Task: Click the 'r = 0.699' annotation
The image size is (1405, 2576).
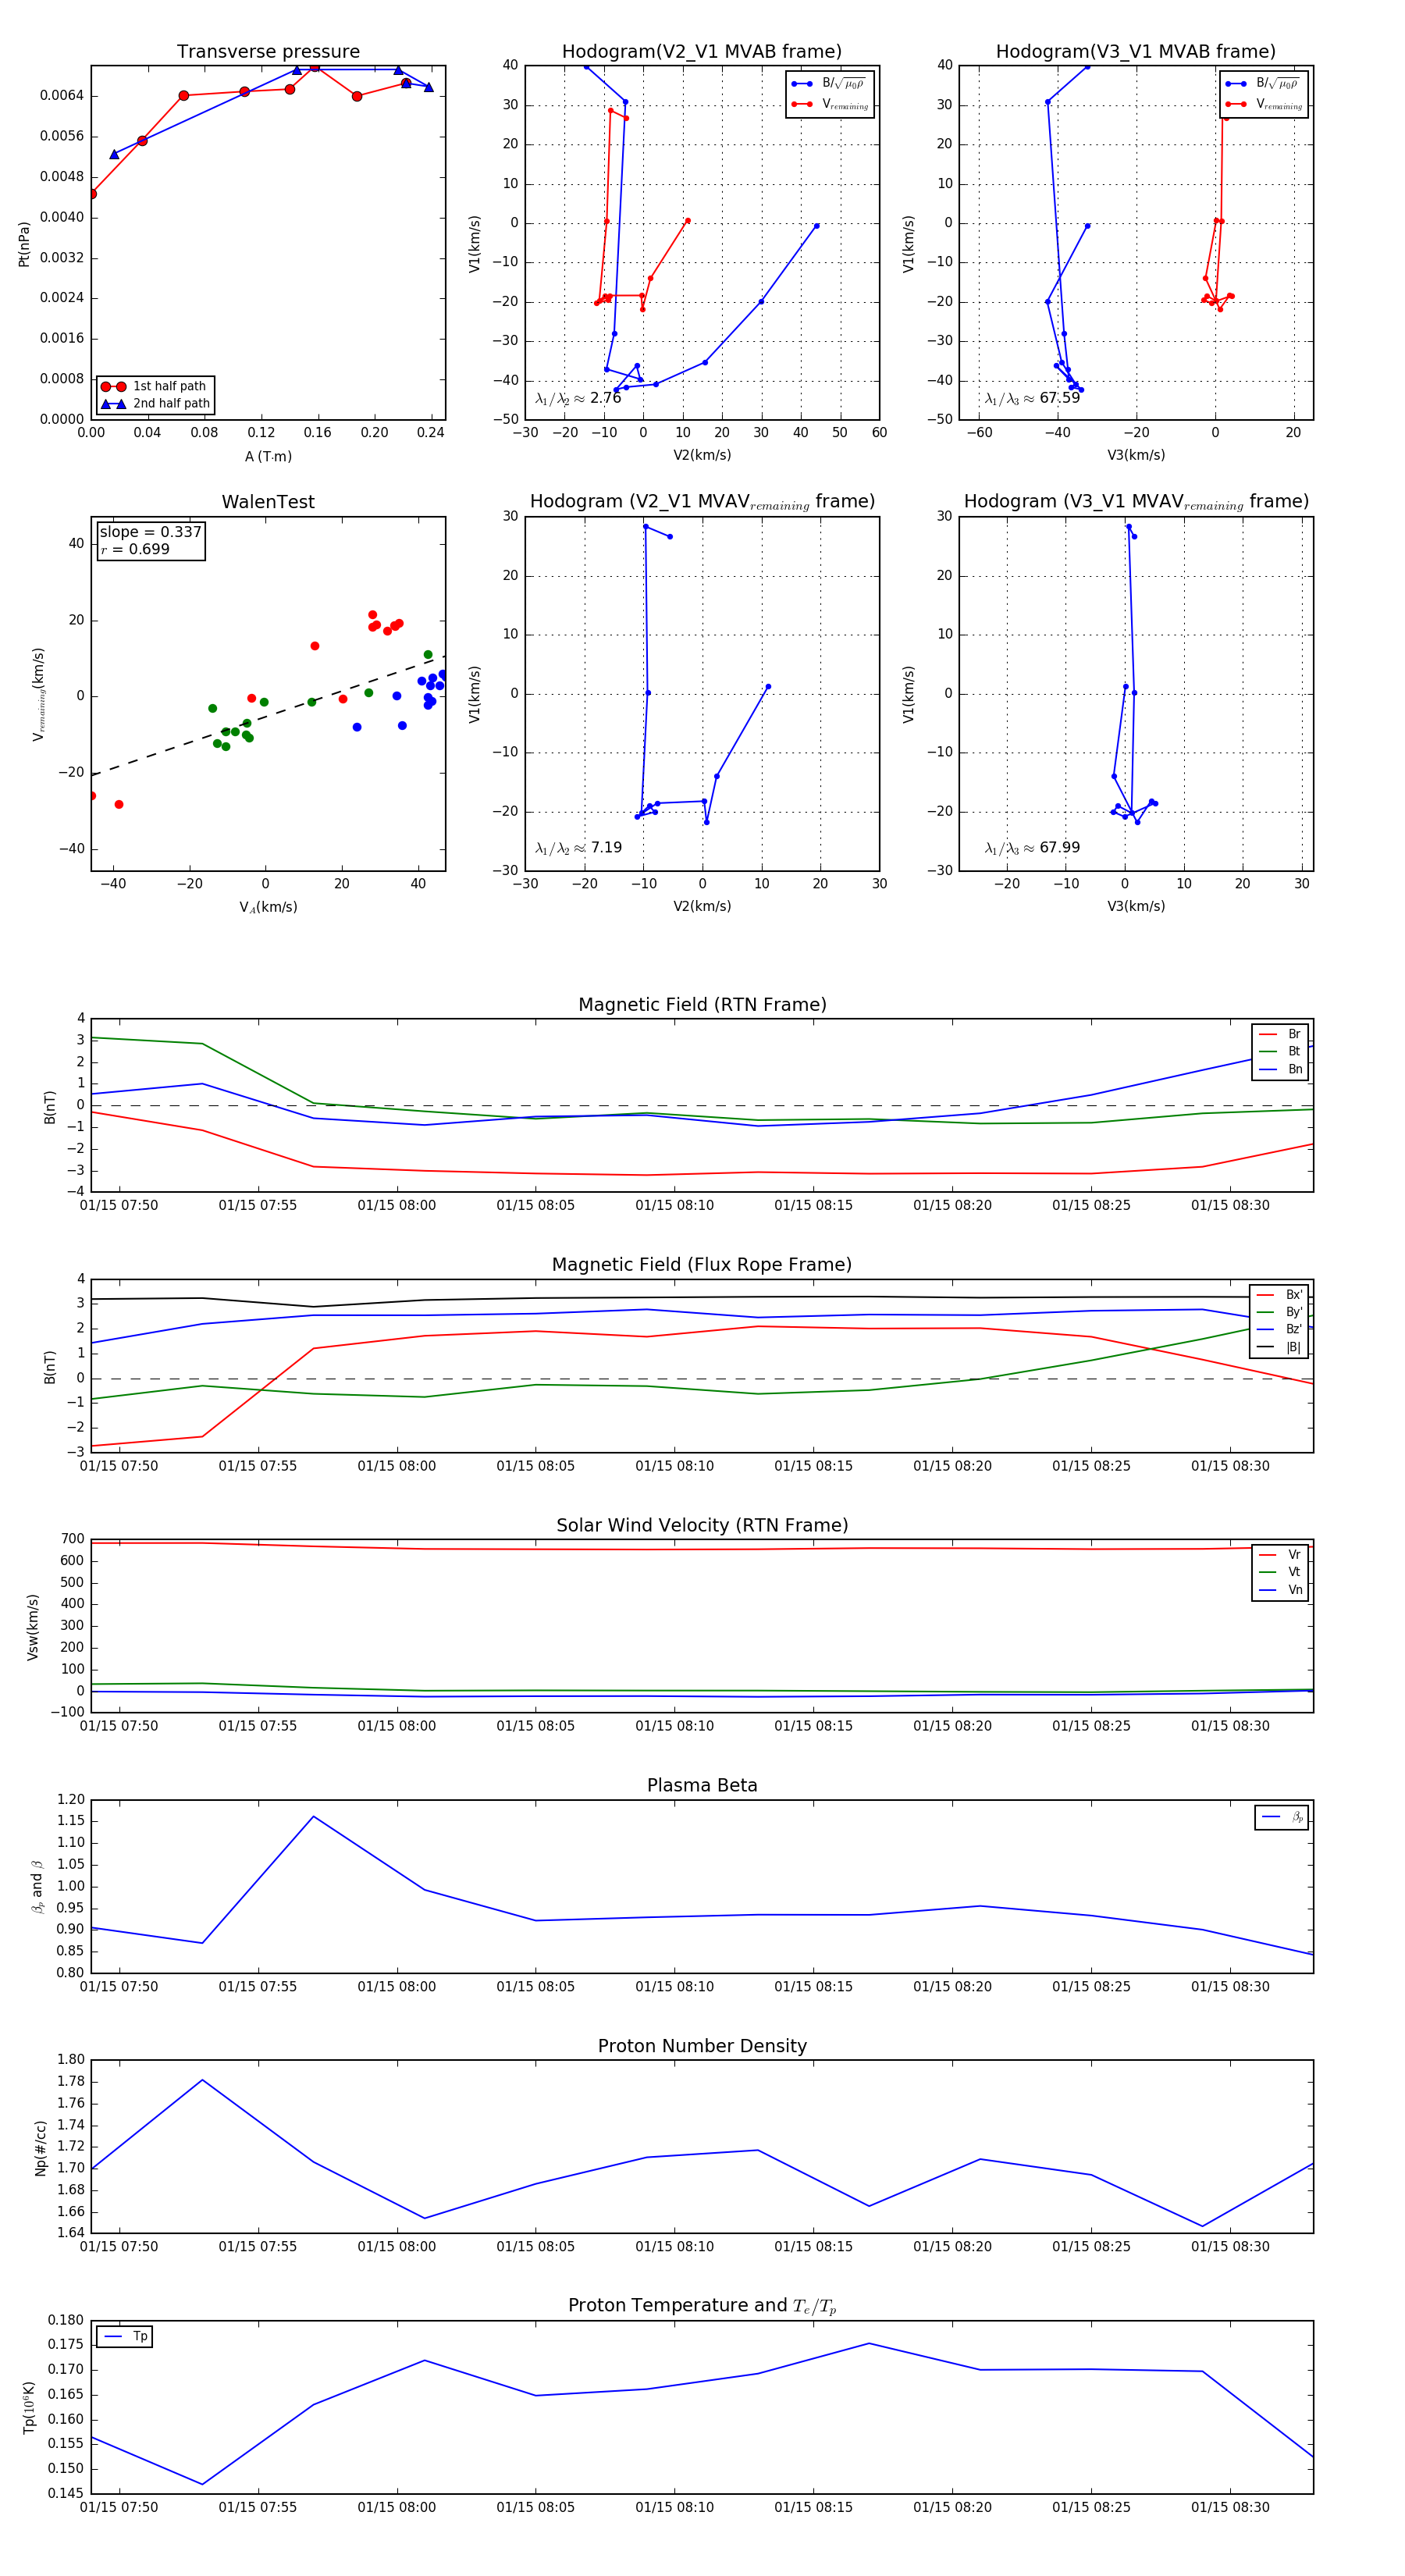Action: 135,549
